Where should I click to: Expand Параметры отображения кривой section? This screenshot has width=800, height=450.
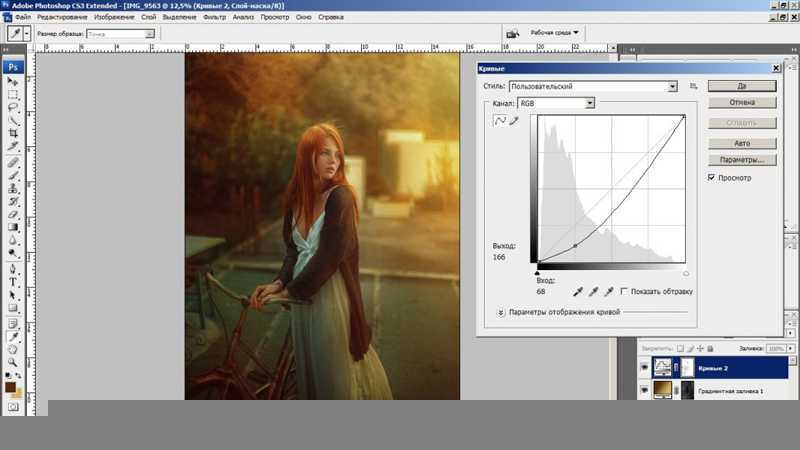[500, 312]
